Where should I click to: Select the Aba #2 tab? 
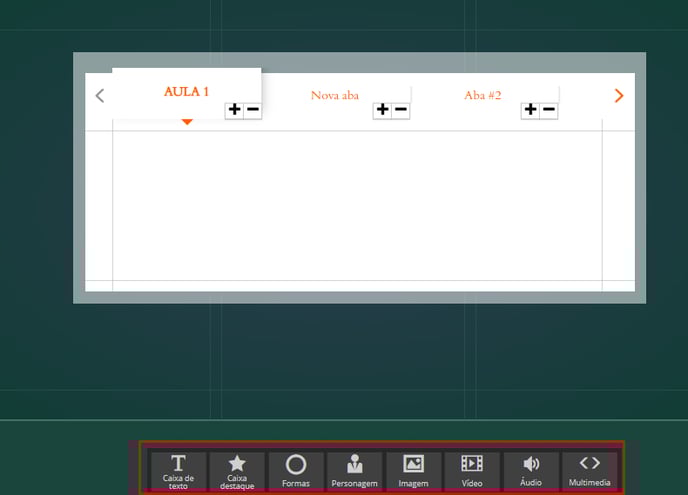(483, 95)
